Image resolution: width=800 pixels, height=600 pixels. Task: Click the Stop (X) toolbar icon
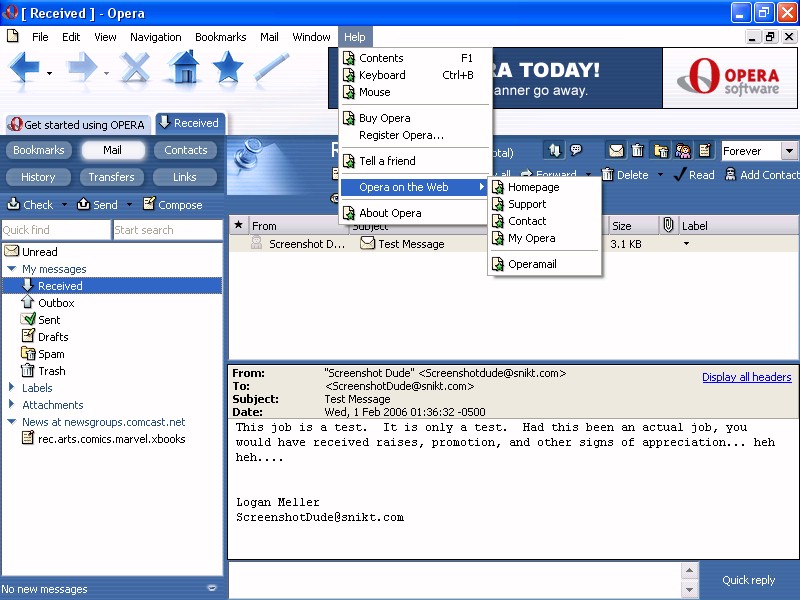pos(135,67)
